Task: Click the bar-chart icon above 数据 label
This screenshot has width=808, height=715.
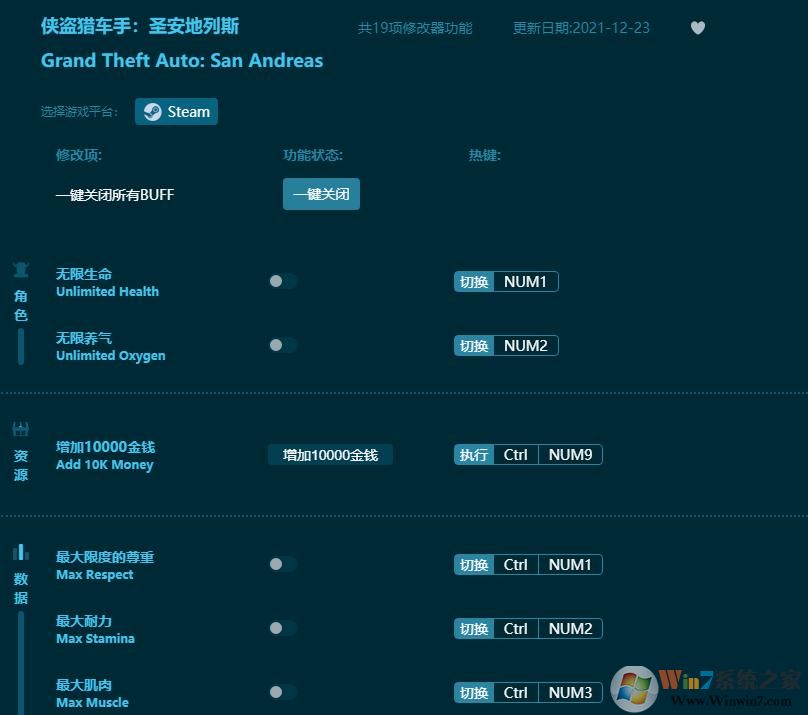Action: [20, 550]
